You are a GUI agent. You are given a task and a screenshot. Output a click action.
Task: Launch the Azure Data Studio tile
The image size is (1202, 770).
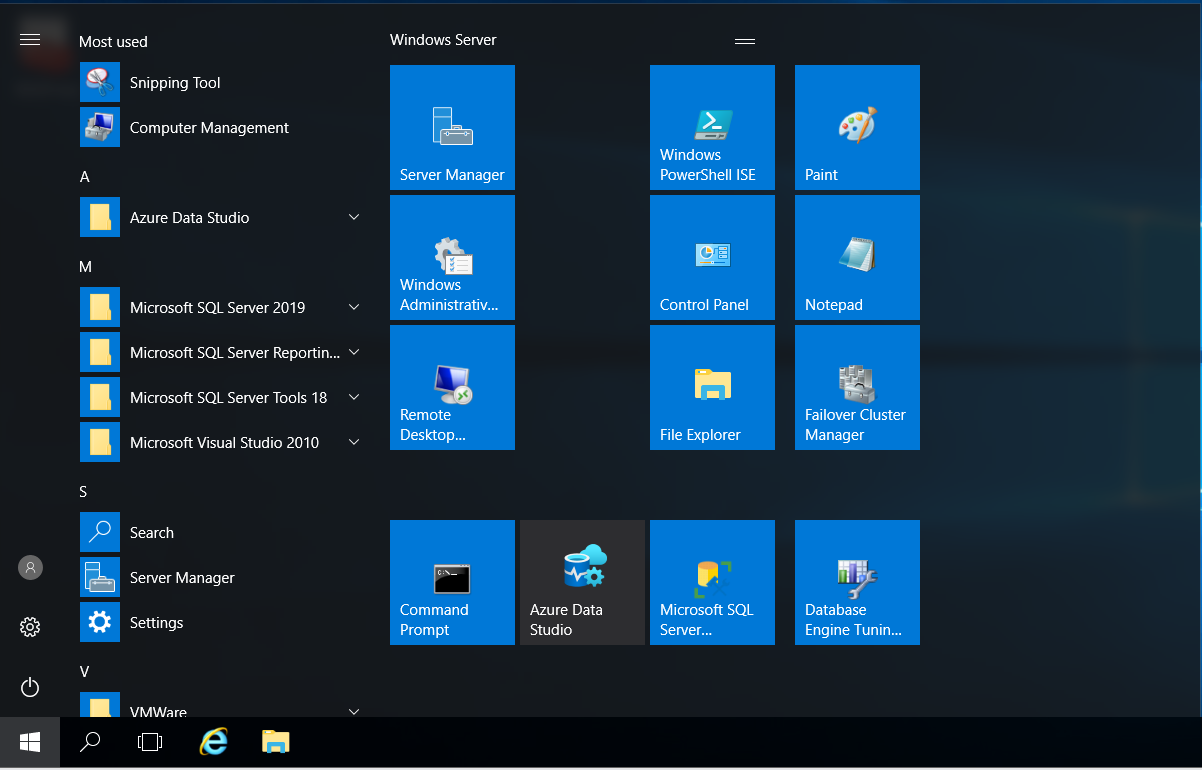(x=582, y=582)
